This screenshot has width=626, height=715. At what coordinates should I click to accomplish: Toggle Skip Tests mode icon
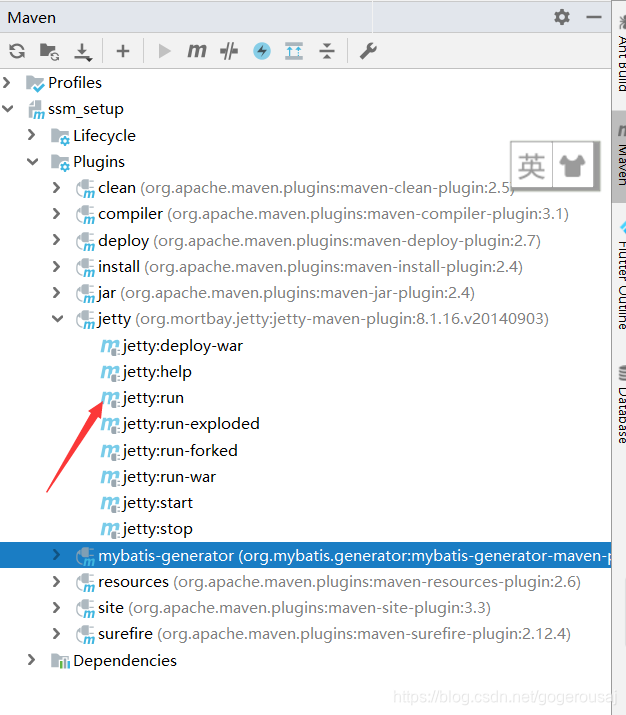229,51
